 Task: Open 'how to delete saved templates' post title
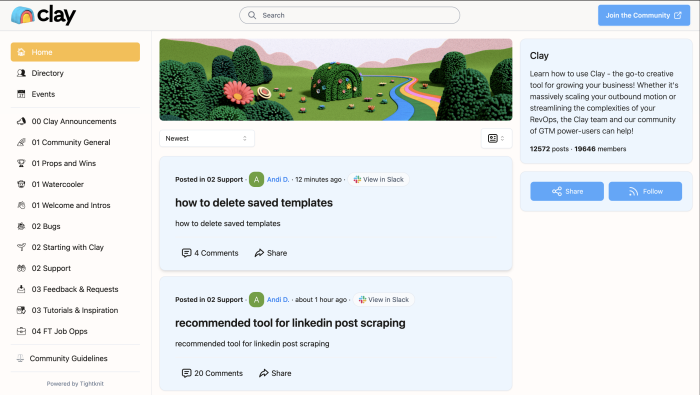[254, 203]
